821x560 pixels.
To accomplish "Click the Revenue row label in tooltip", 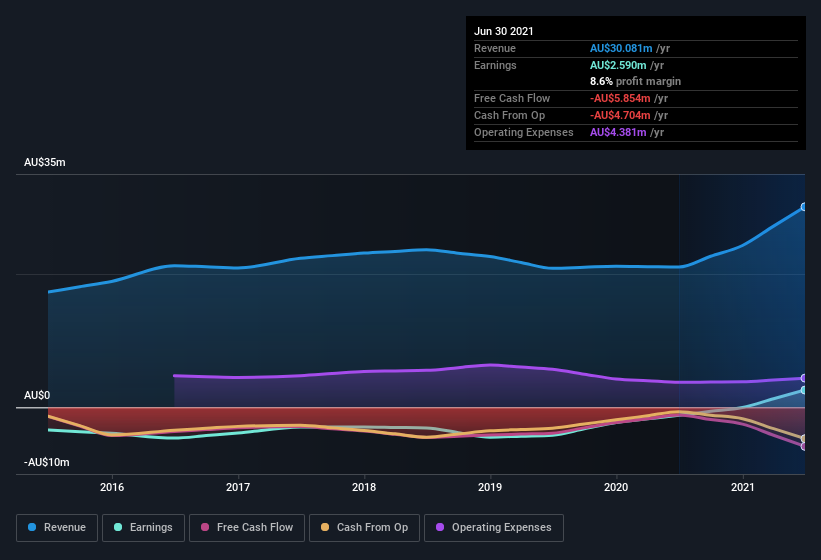I will coord(495,48).
